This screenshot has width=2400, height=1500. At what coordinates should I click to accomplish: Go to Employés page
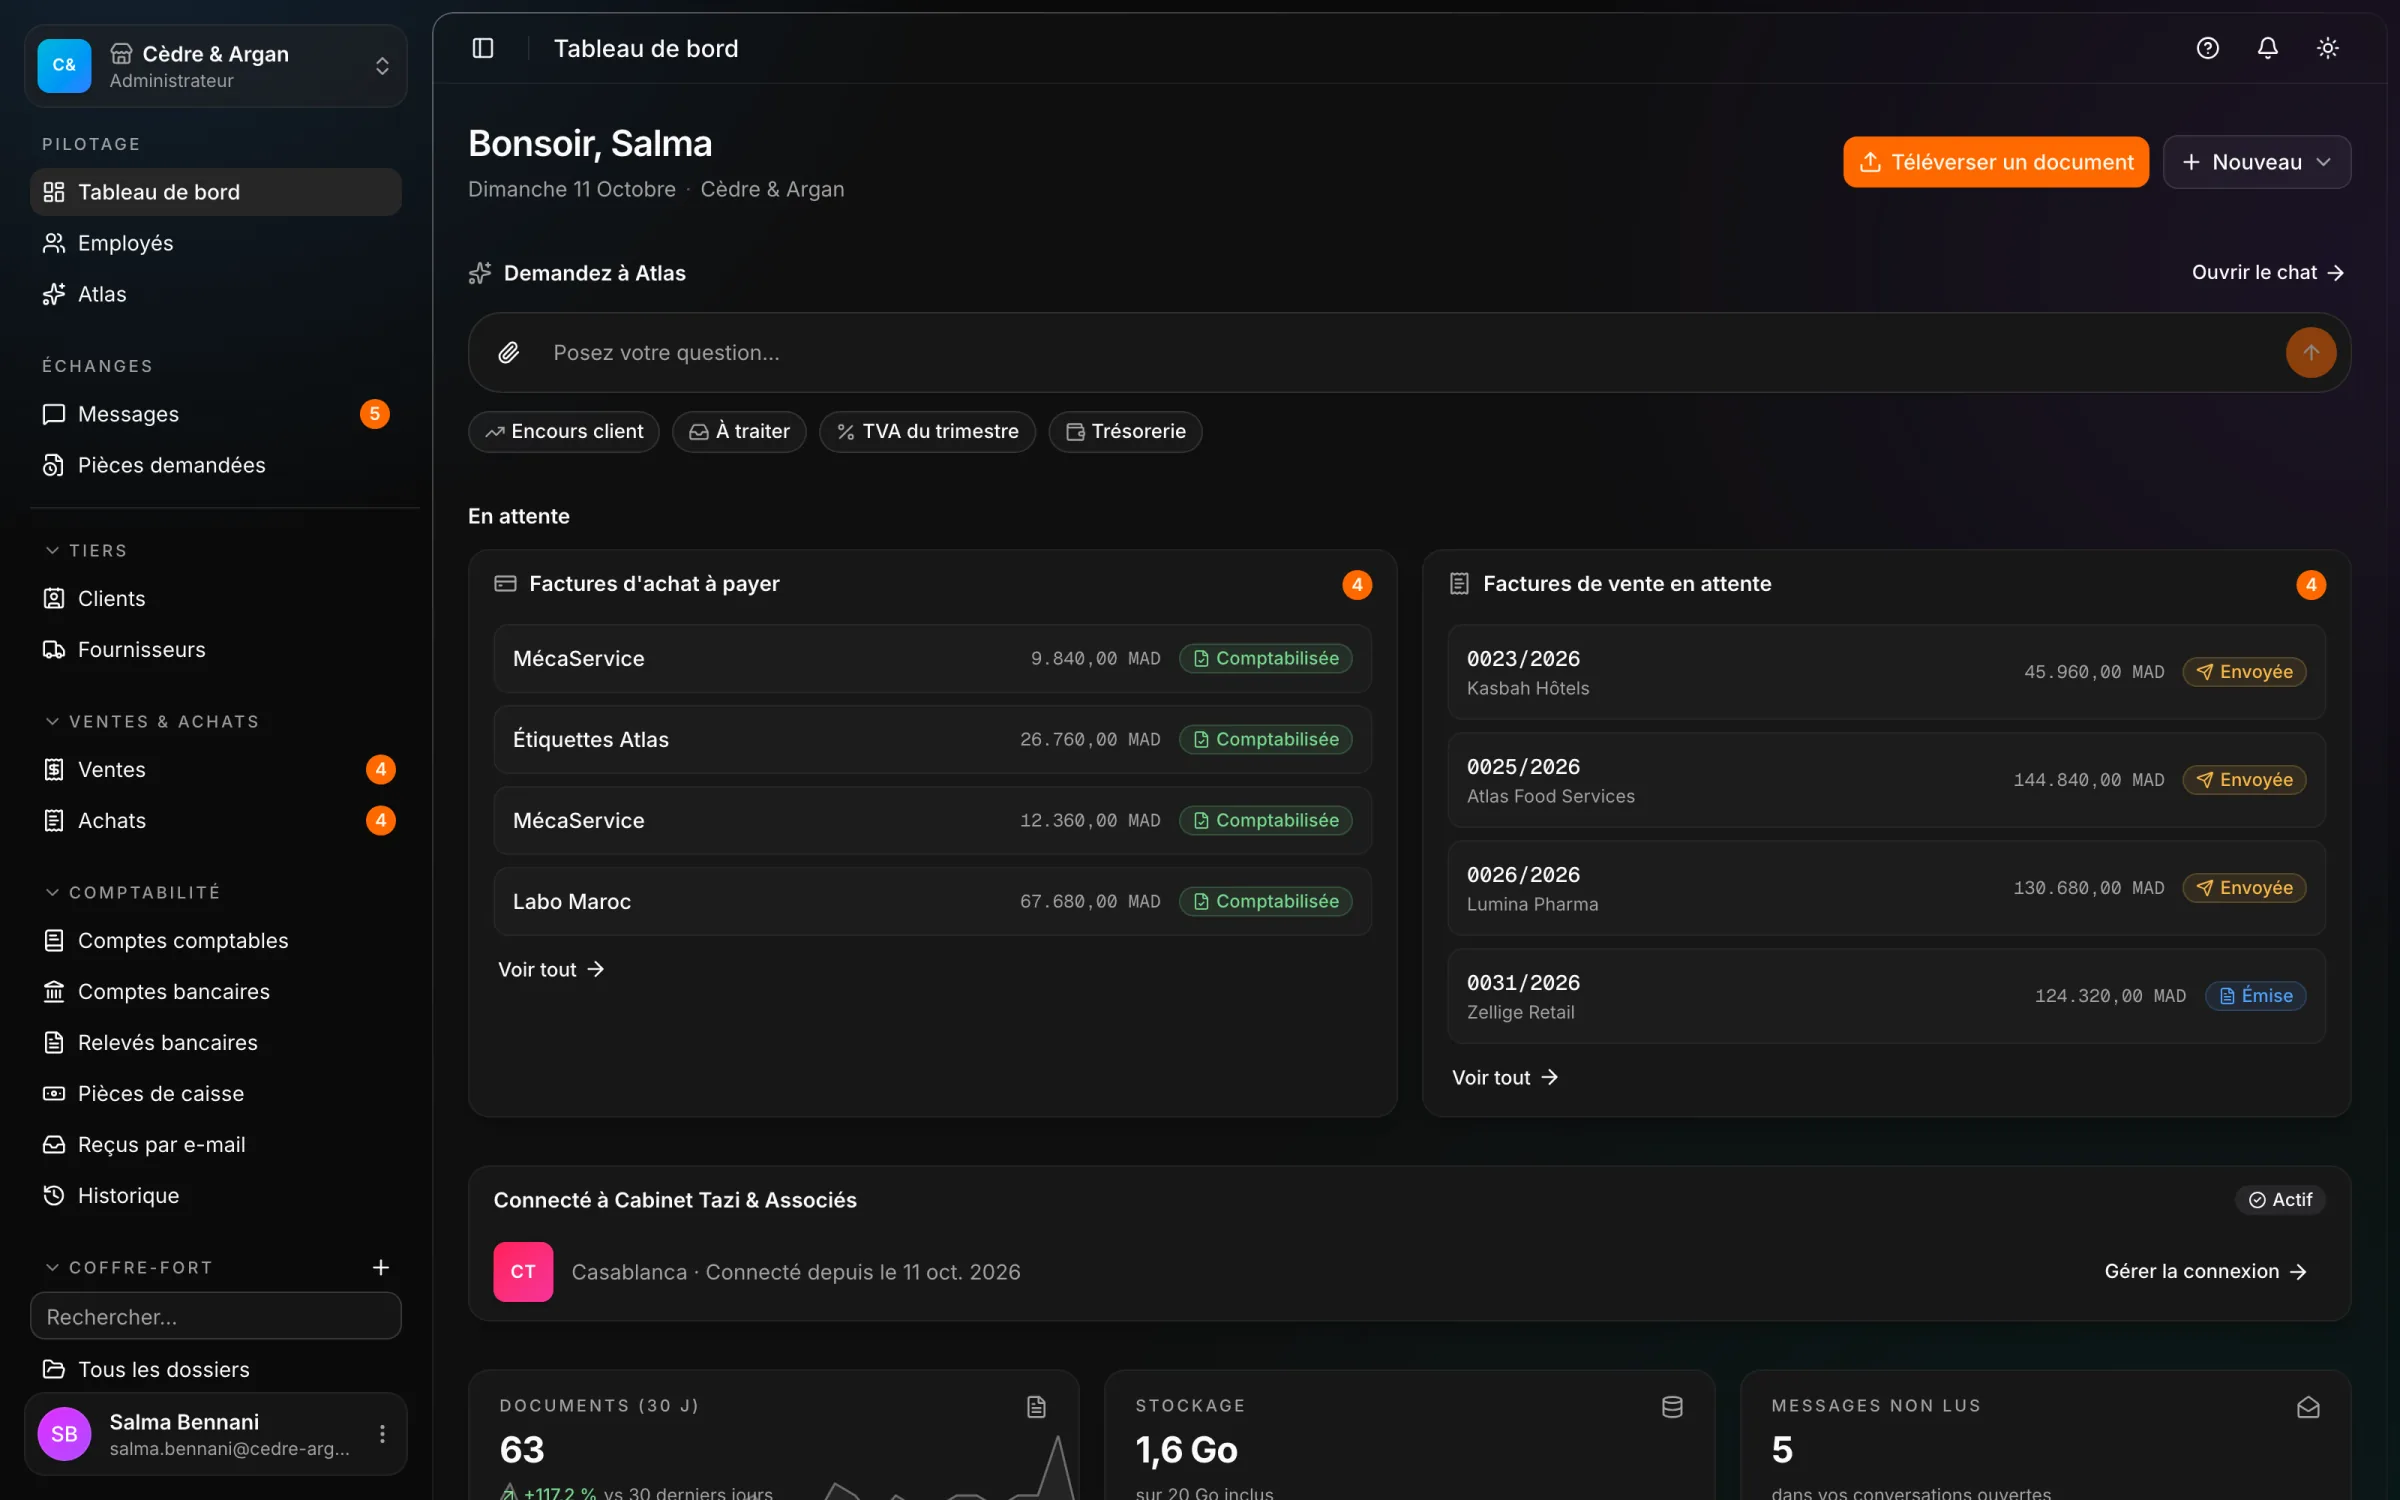pyautogui.click(x=216, y=243)
